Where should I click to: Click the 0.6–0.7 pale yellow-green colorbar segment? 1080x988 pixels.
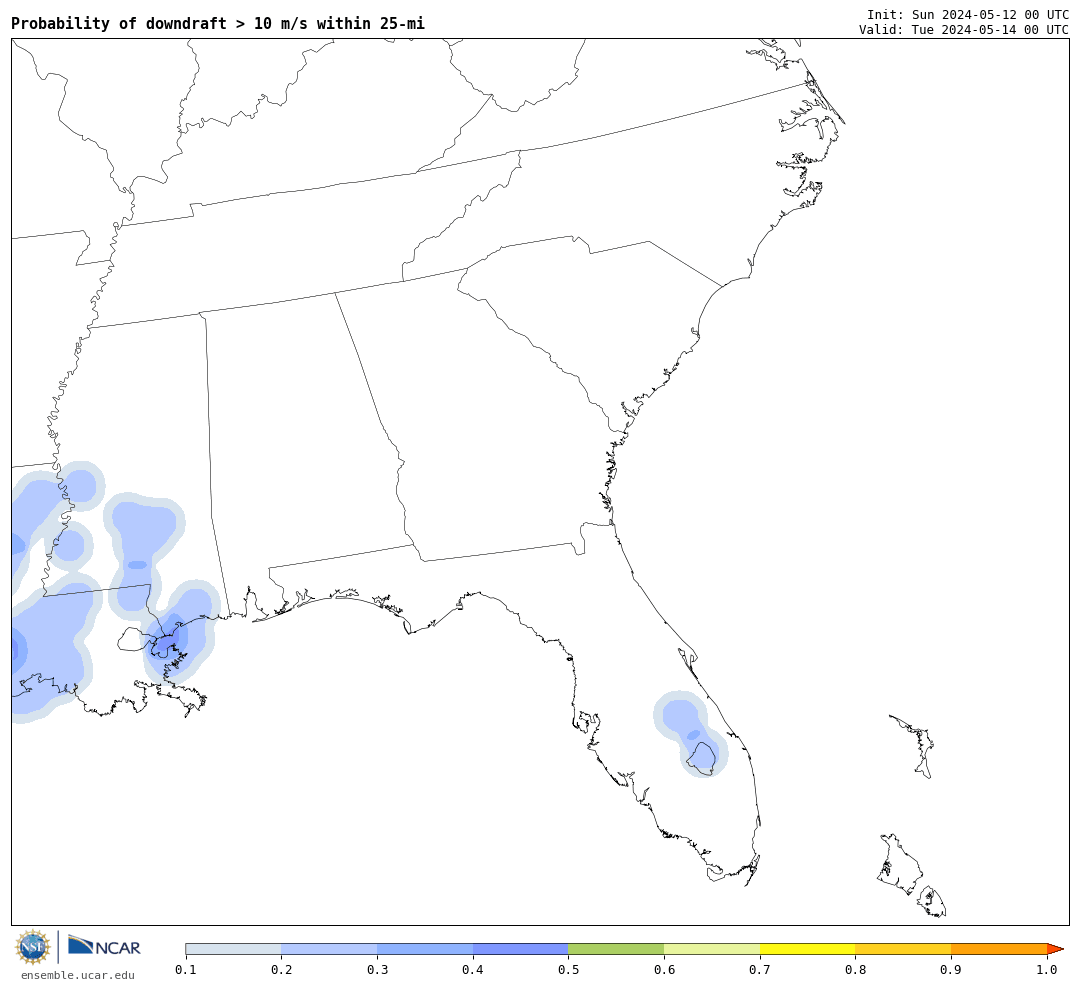[712, 949]
